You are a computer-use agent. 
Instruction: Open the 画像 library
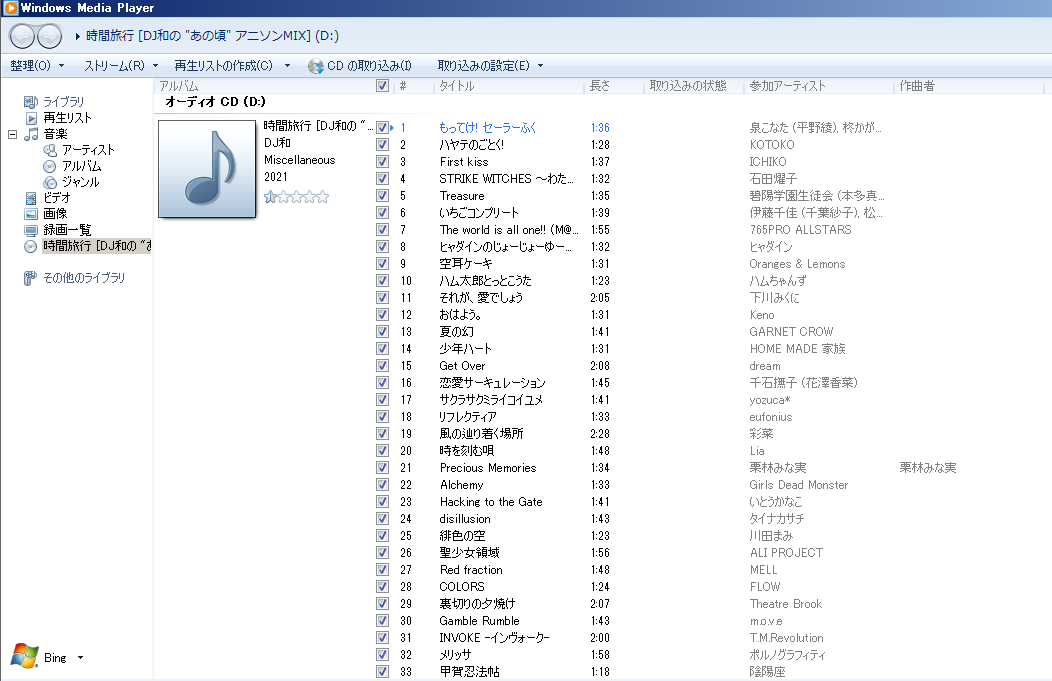point(55,214)
